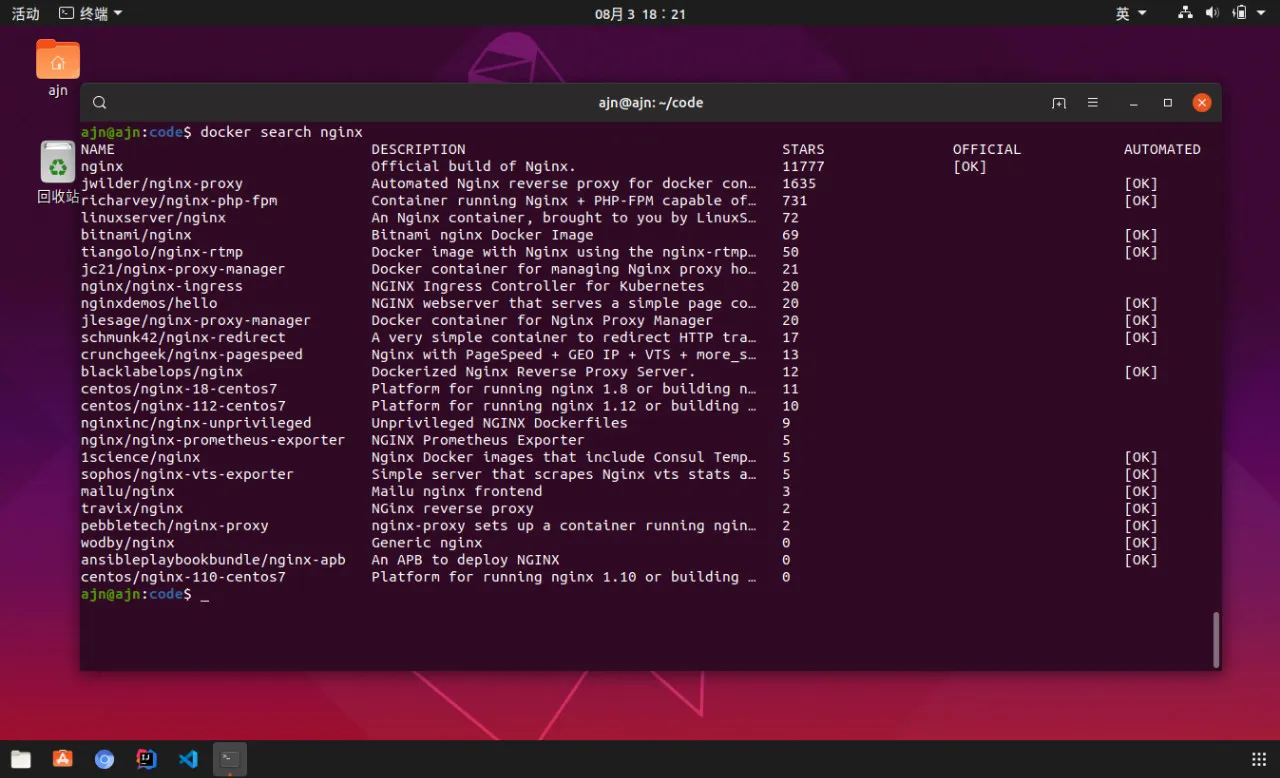Click linuxserver/nginx row name

[153, 217]
